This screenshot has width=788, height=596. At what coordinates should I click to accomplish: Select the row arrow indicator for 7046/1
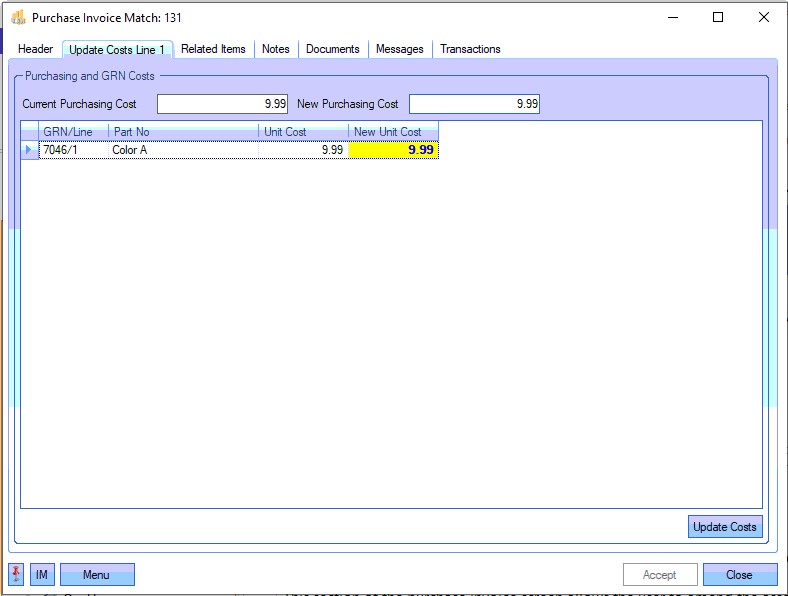(29, 150)
